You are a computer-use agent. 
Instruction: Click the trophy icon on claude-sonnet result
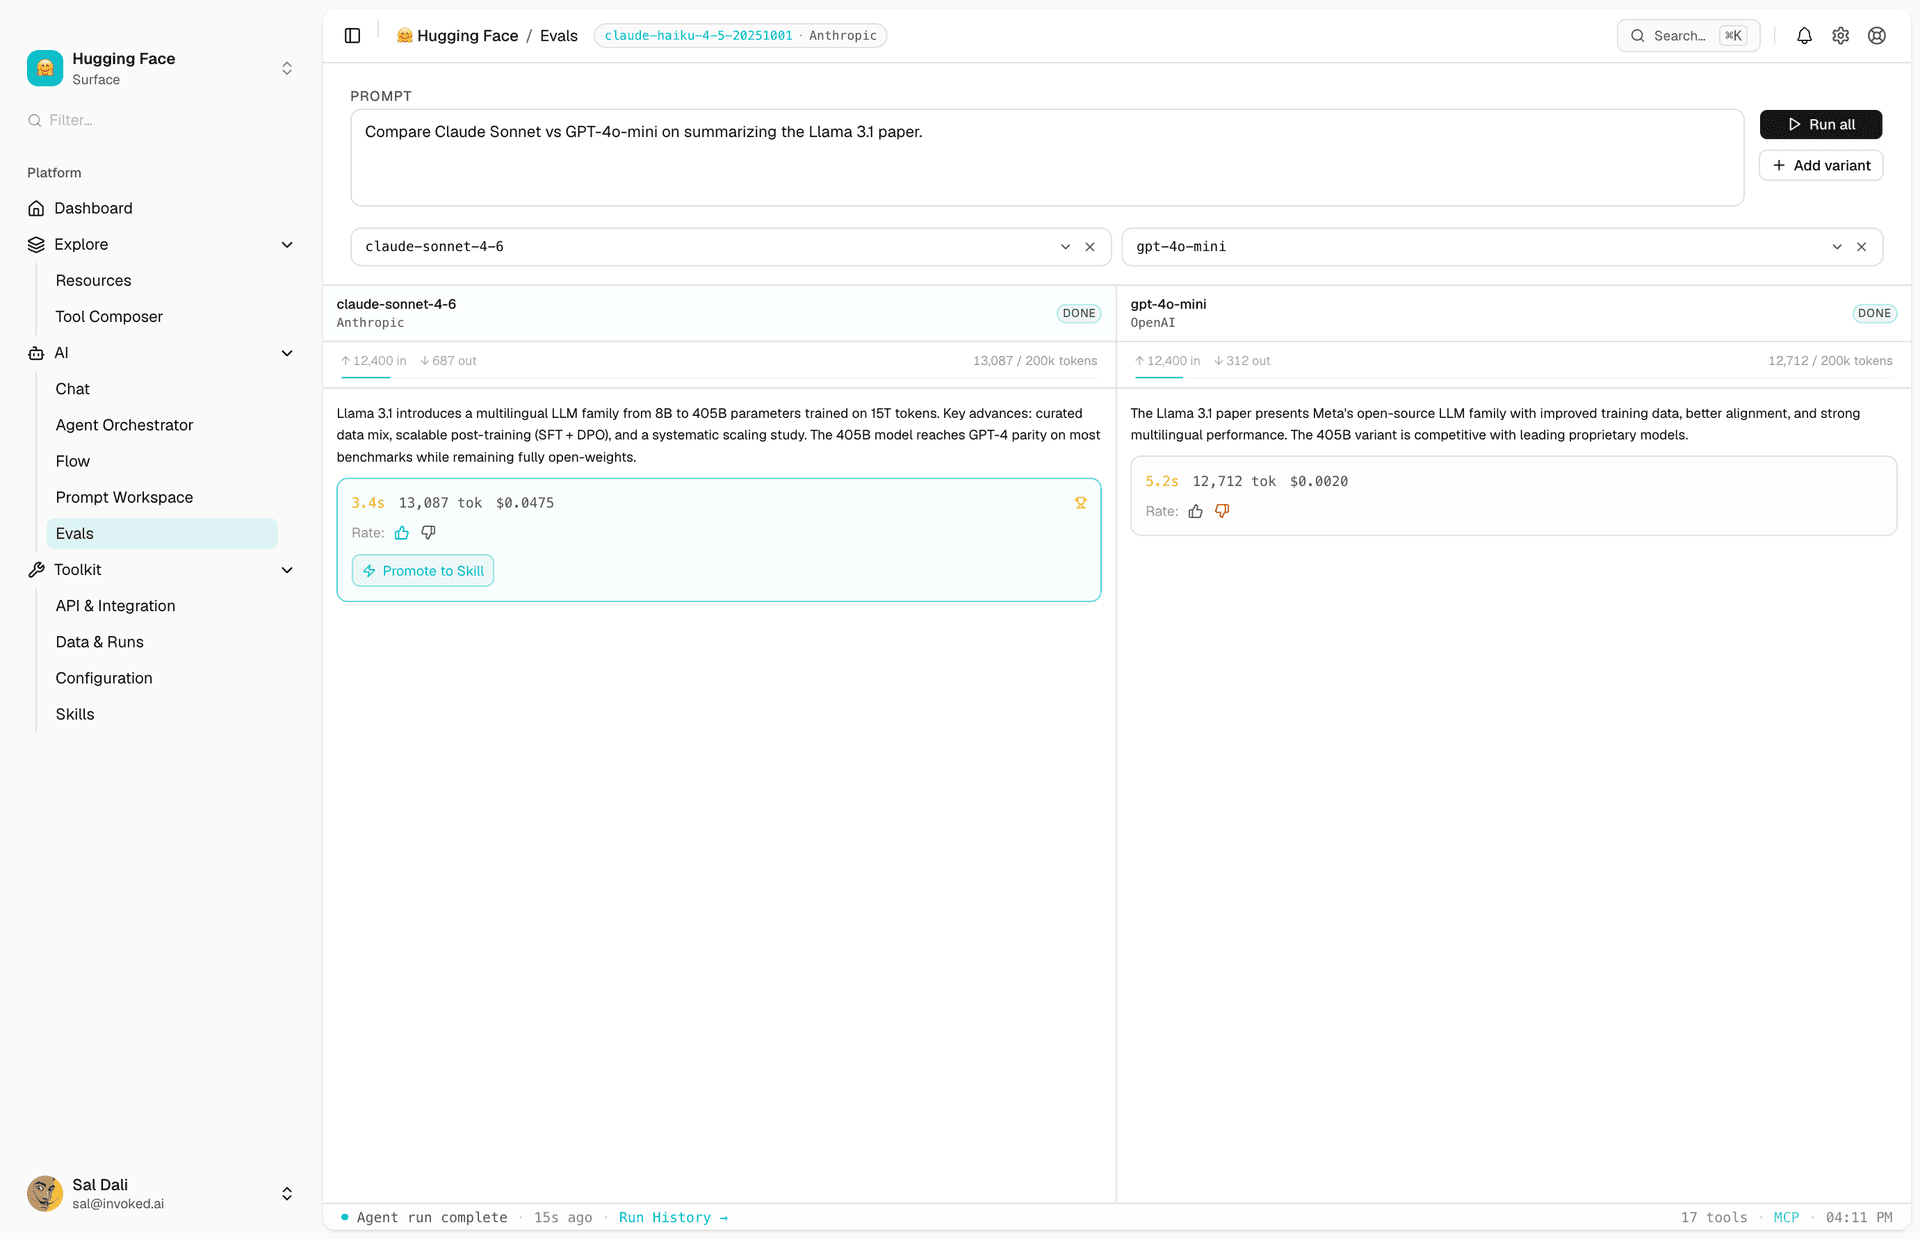pyautogui.click(x=1081, y=503)
